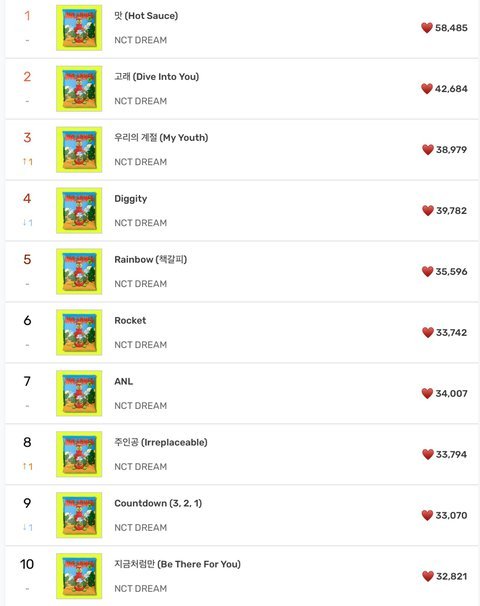Click the heart icon beside Diggity
This screenshot has height=606, width=480.
click(428, 211)
